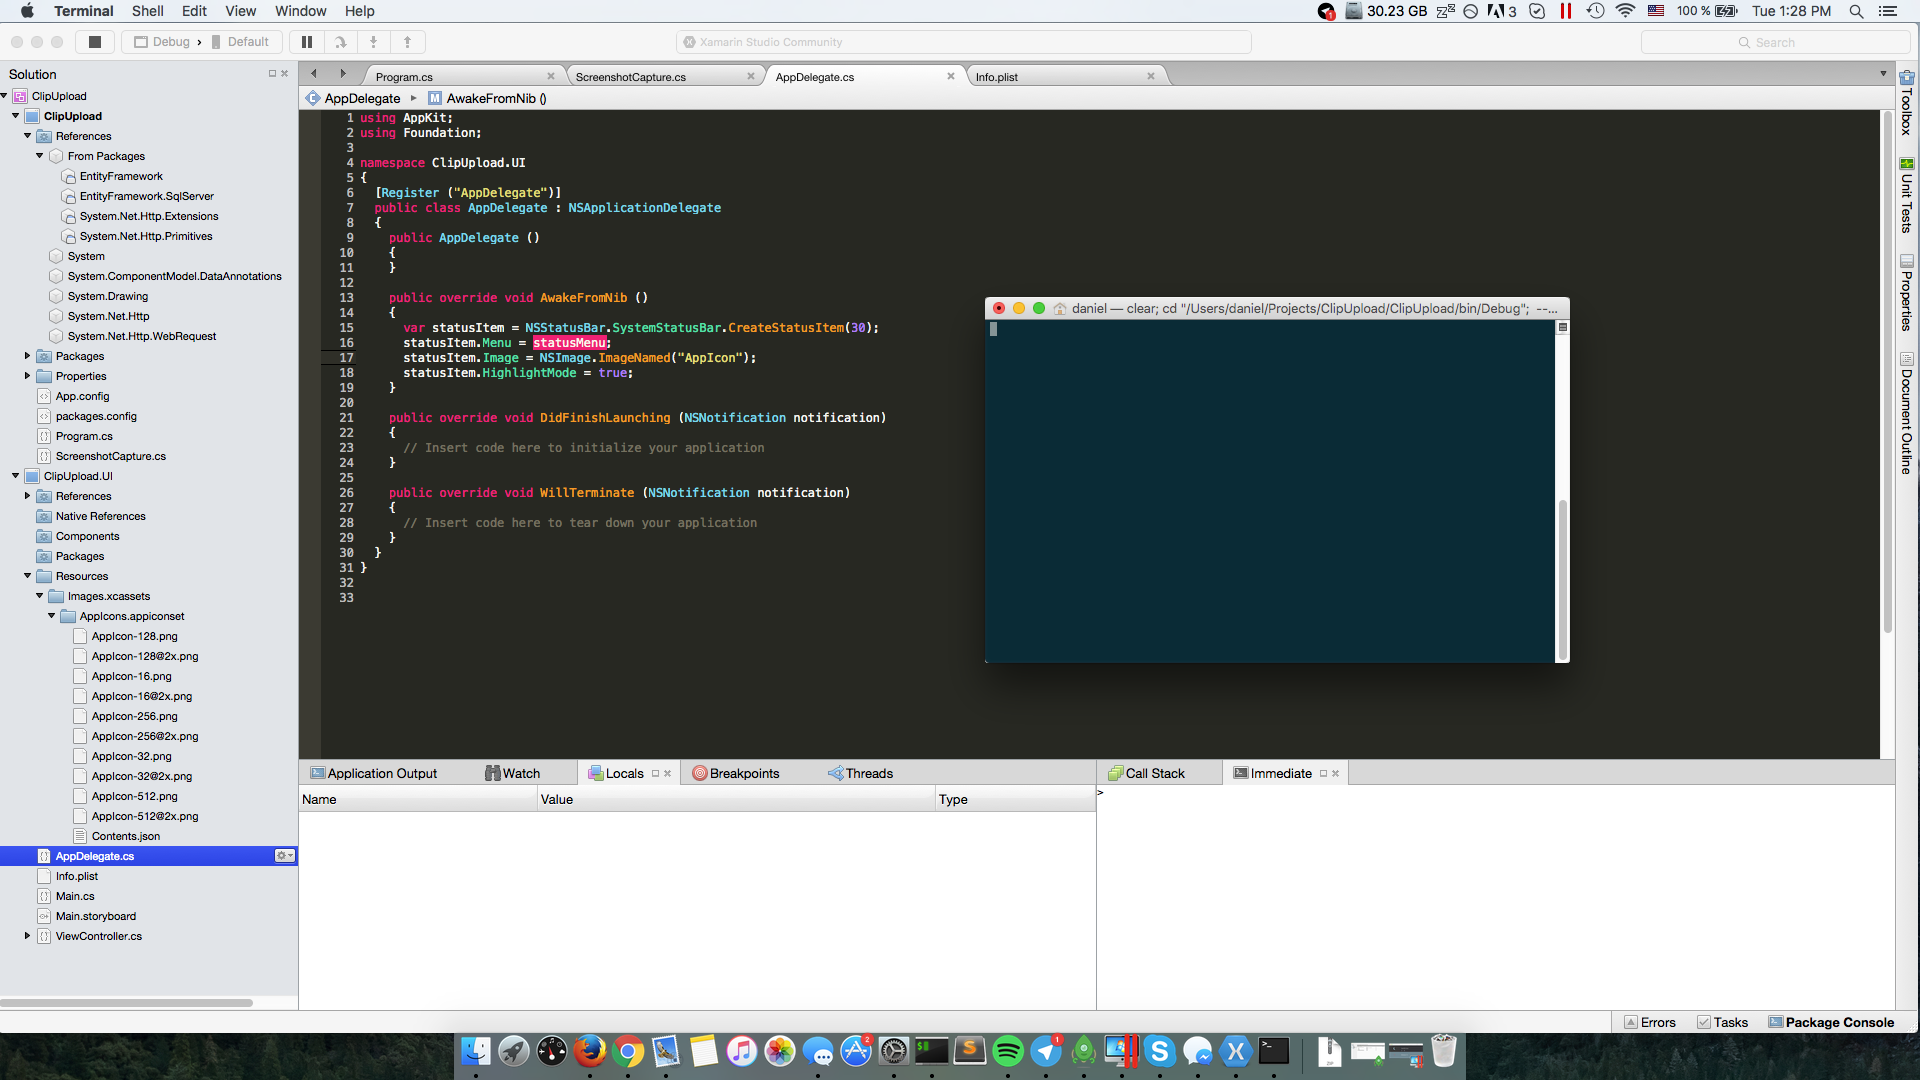This screenshot has width=1920, height=1080.
Task: Open Google Chrome from the dock
Action: (628, 1051)
